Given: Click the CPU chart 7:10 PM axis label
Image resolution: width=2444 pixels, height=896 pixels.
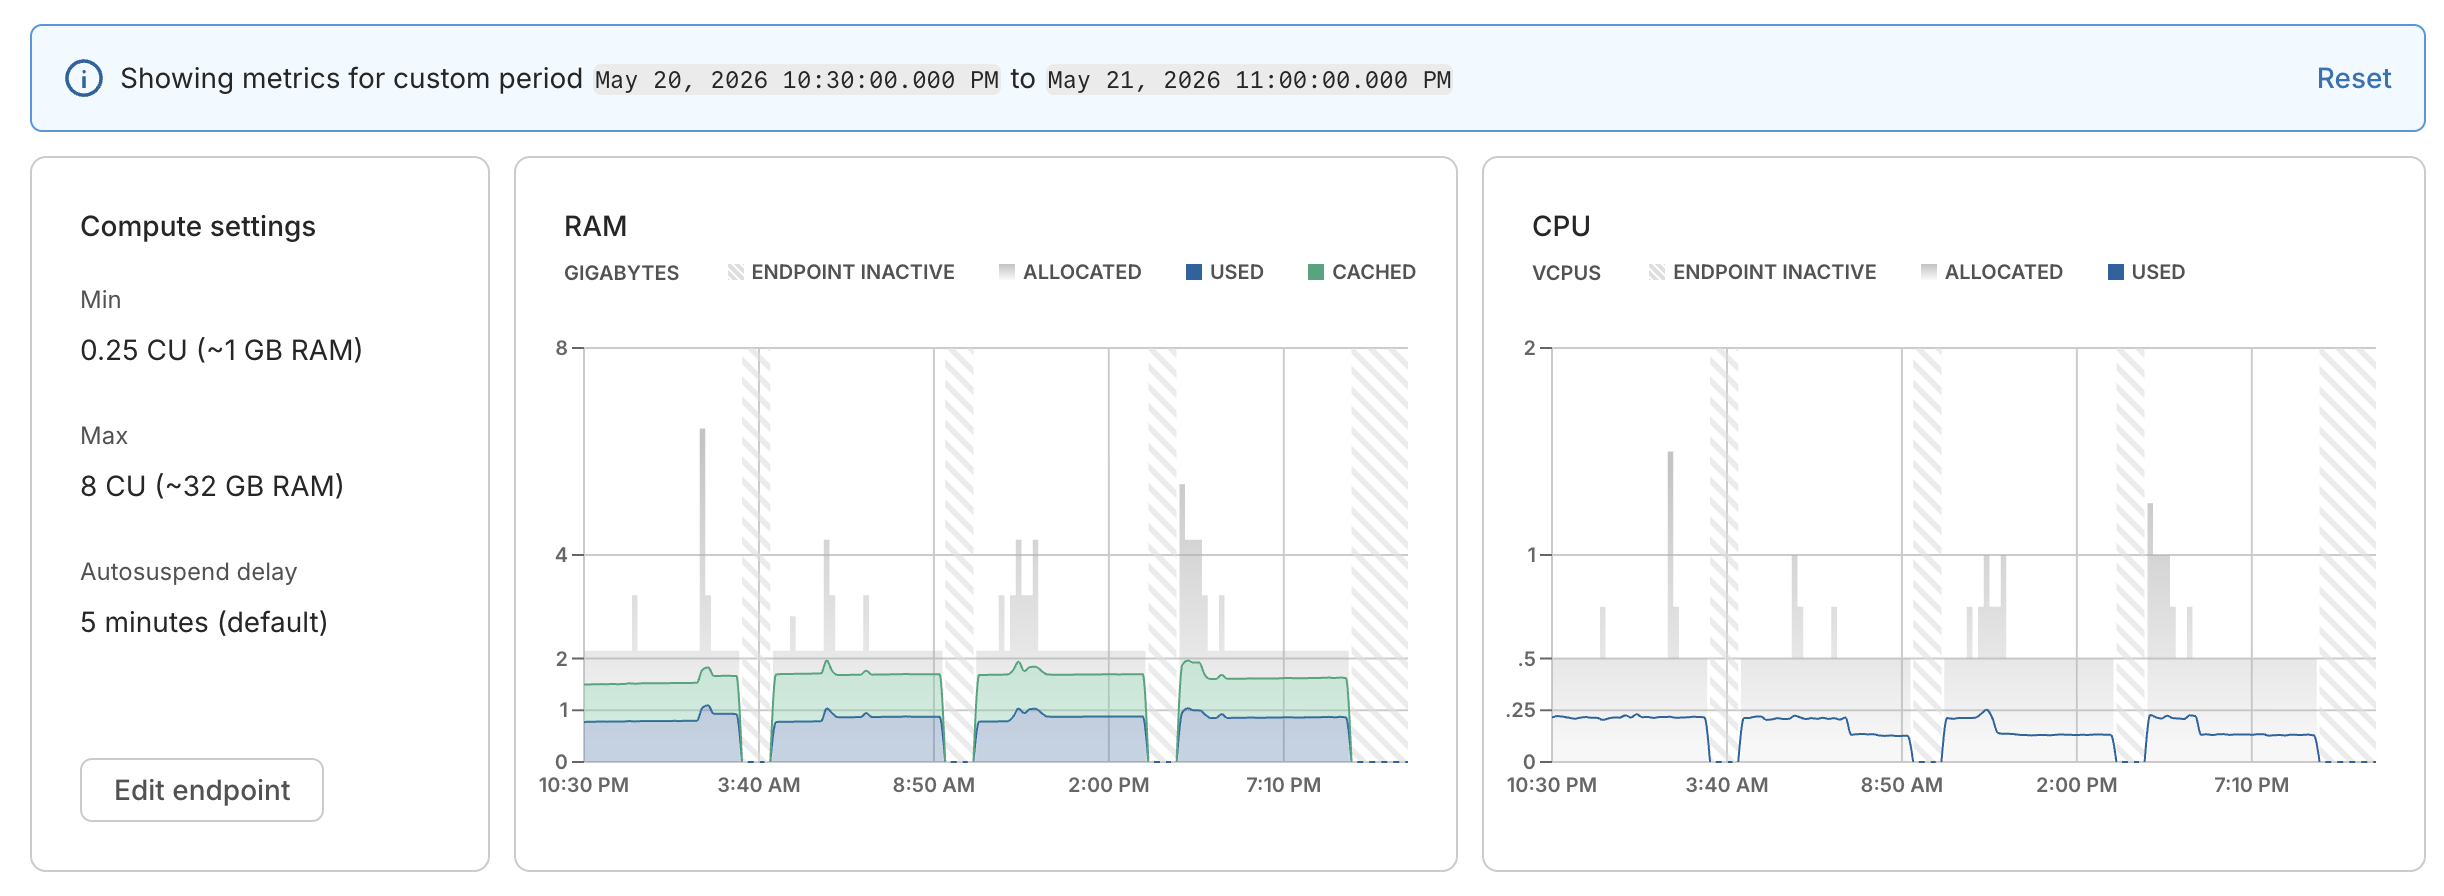Looking at the screenshot, I should pos(2251,785).
